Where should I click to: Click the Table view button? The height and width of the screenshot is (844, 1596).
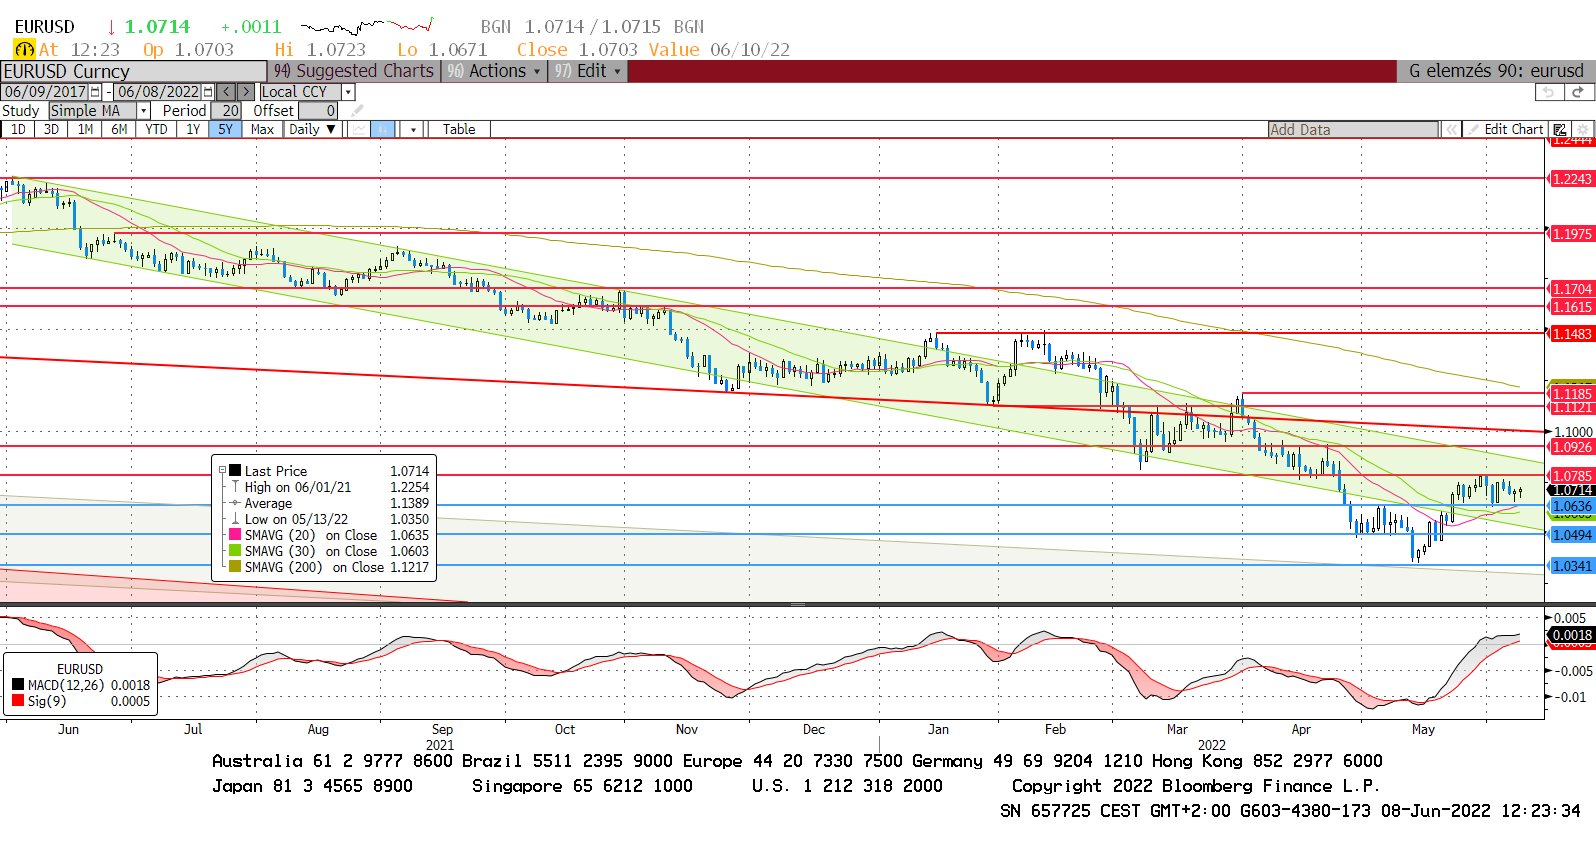click(x=459, y=130)
